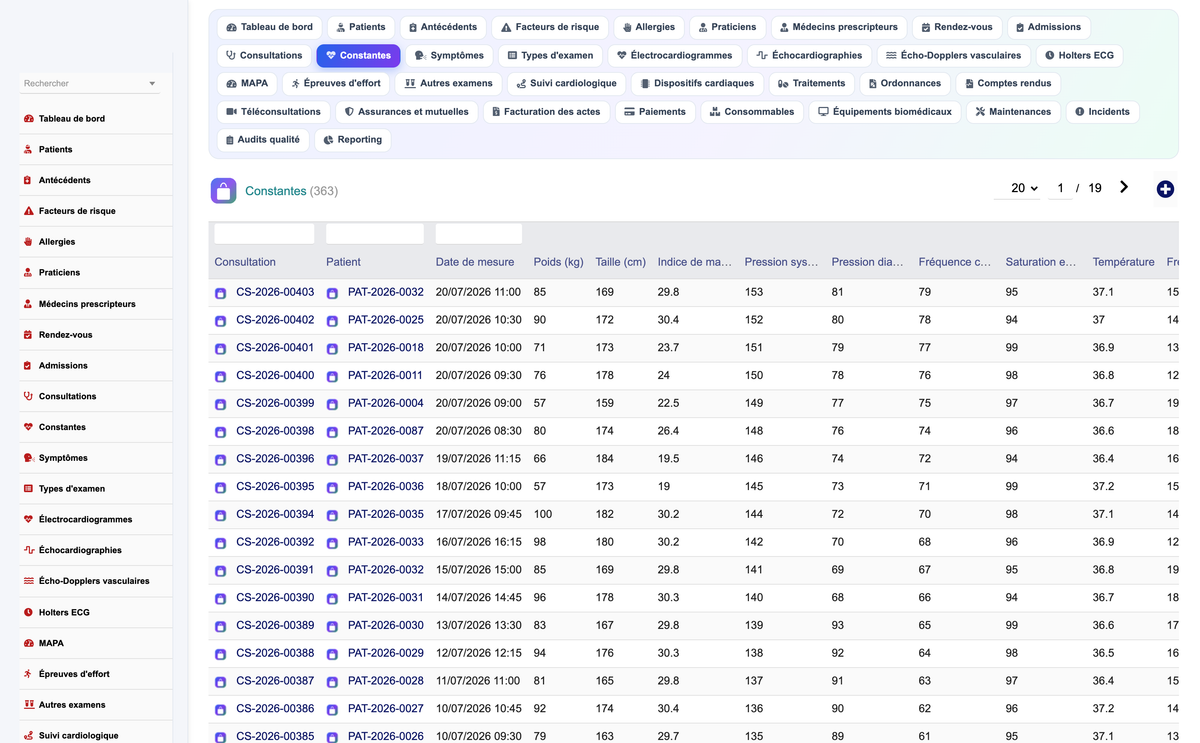Click sidebar Constantes heart icon
This screenshot has height=743, width=1200.
[28, 427]
